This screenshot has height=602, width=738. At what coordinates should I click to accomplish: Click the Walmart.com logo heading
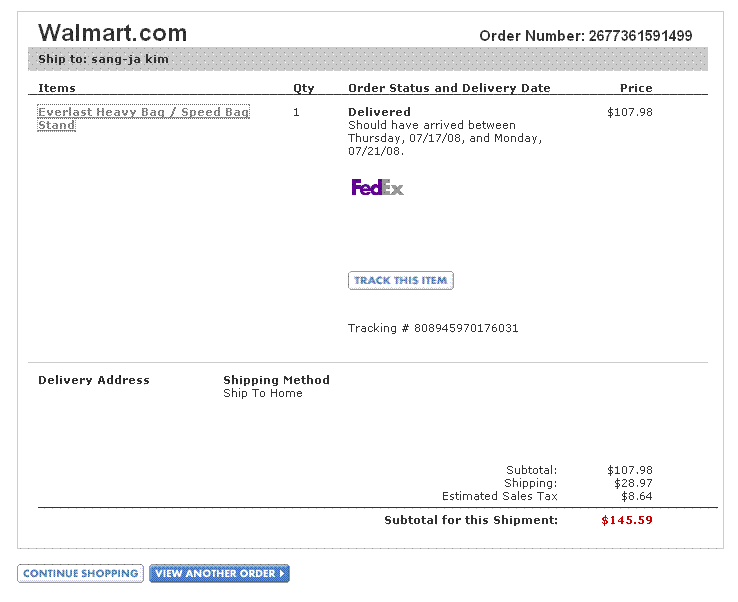pos(112,33)
